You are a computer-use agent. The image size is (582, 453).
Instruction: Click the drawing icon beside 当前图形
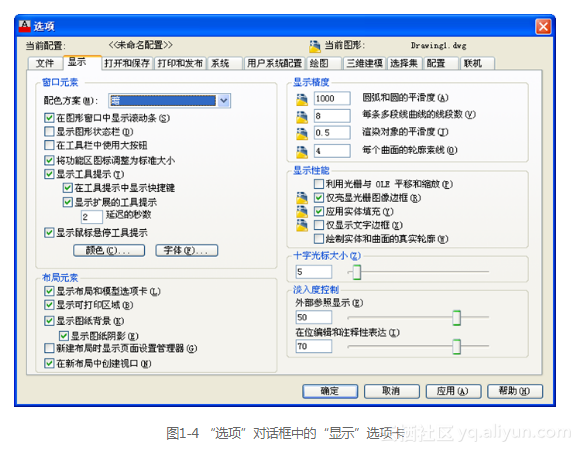tap(315, 46)
